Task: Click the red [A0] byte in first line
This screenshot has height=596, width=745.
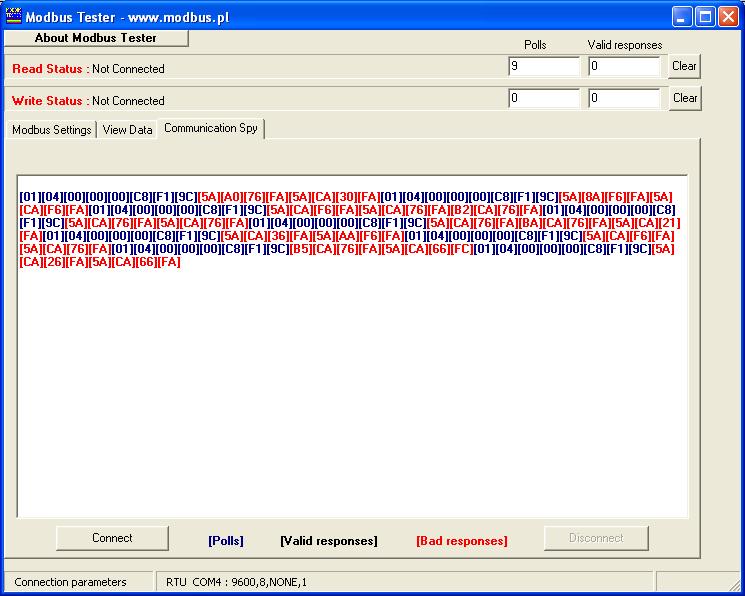Action: point(232,197)
